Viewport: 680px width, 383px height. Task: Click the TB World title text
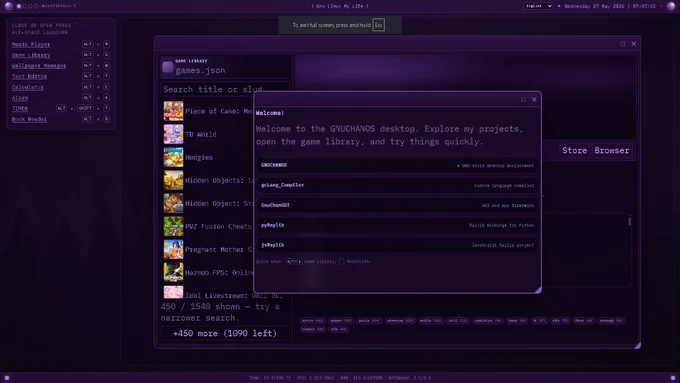[201, 134]
